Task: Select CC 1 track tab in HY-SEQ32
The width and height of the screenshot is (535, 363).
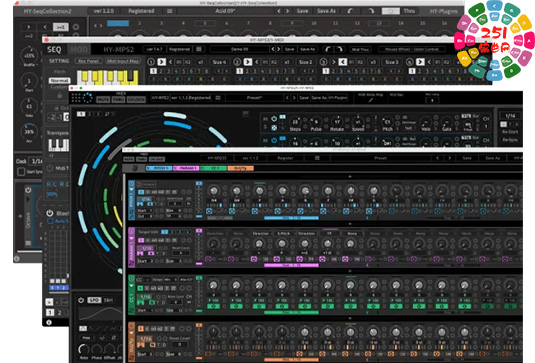Action: coord(214,168)
